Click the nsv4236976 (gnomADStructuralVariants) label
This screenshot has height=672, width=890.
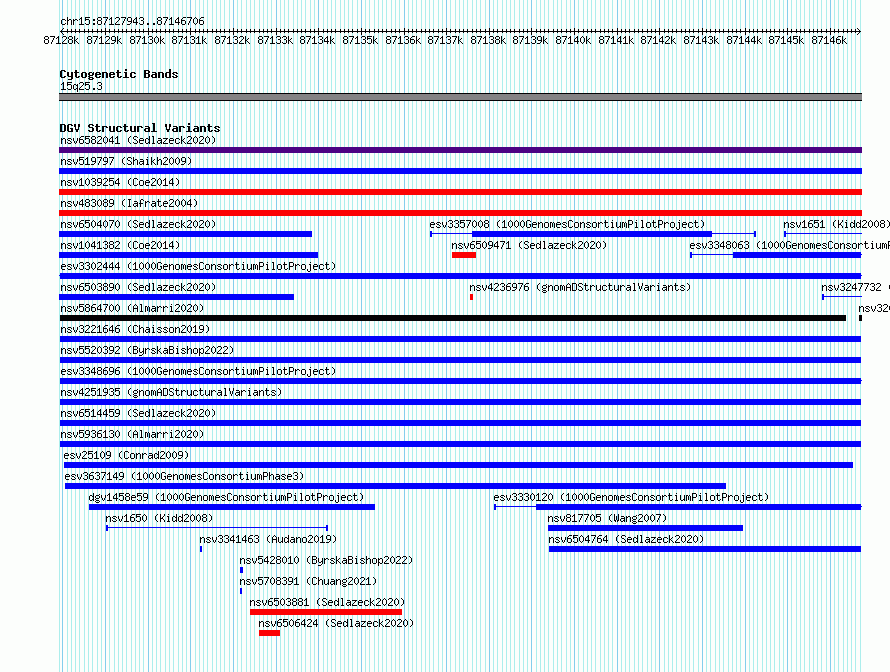580,287
